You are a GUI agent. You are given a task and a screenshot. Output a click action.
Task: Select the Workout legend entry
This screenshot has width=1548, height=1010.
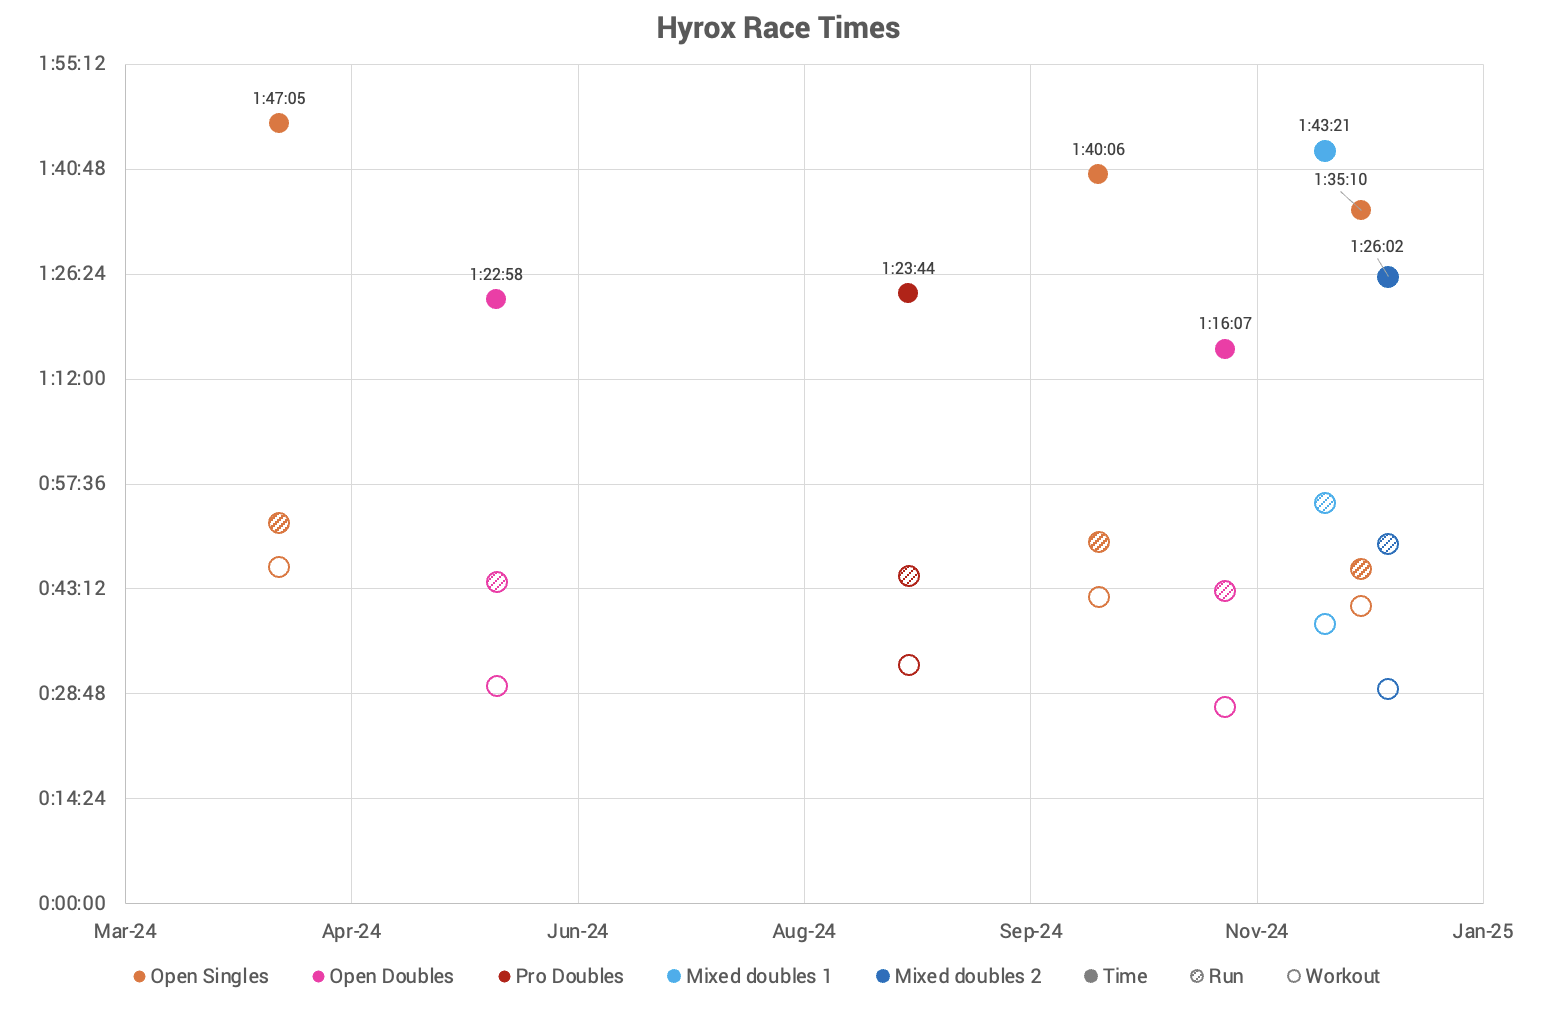(x=1334, y=976)
